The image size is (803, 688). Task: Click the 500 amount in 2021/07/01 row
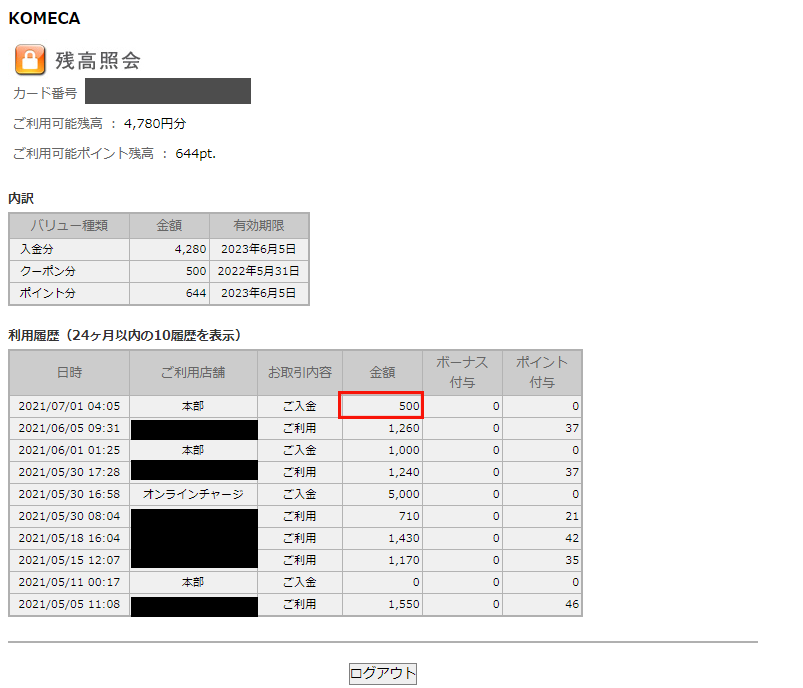point(409,406)
